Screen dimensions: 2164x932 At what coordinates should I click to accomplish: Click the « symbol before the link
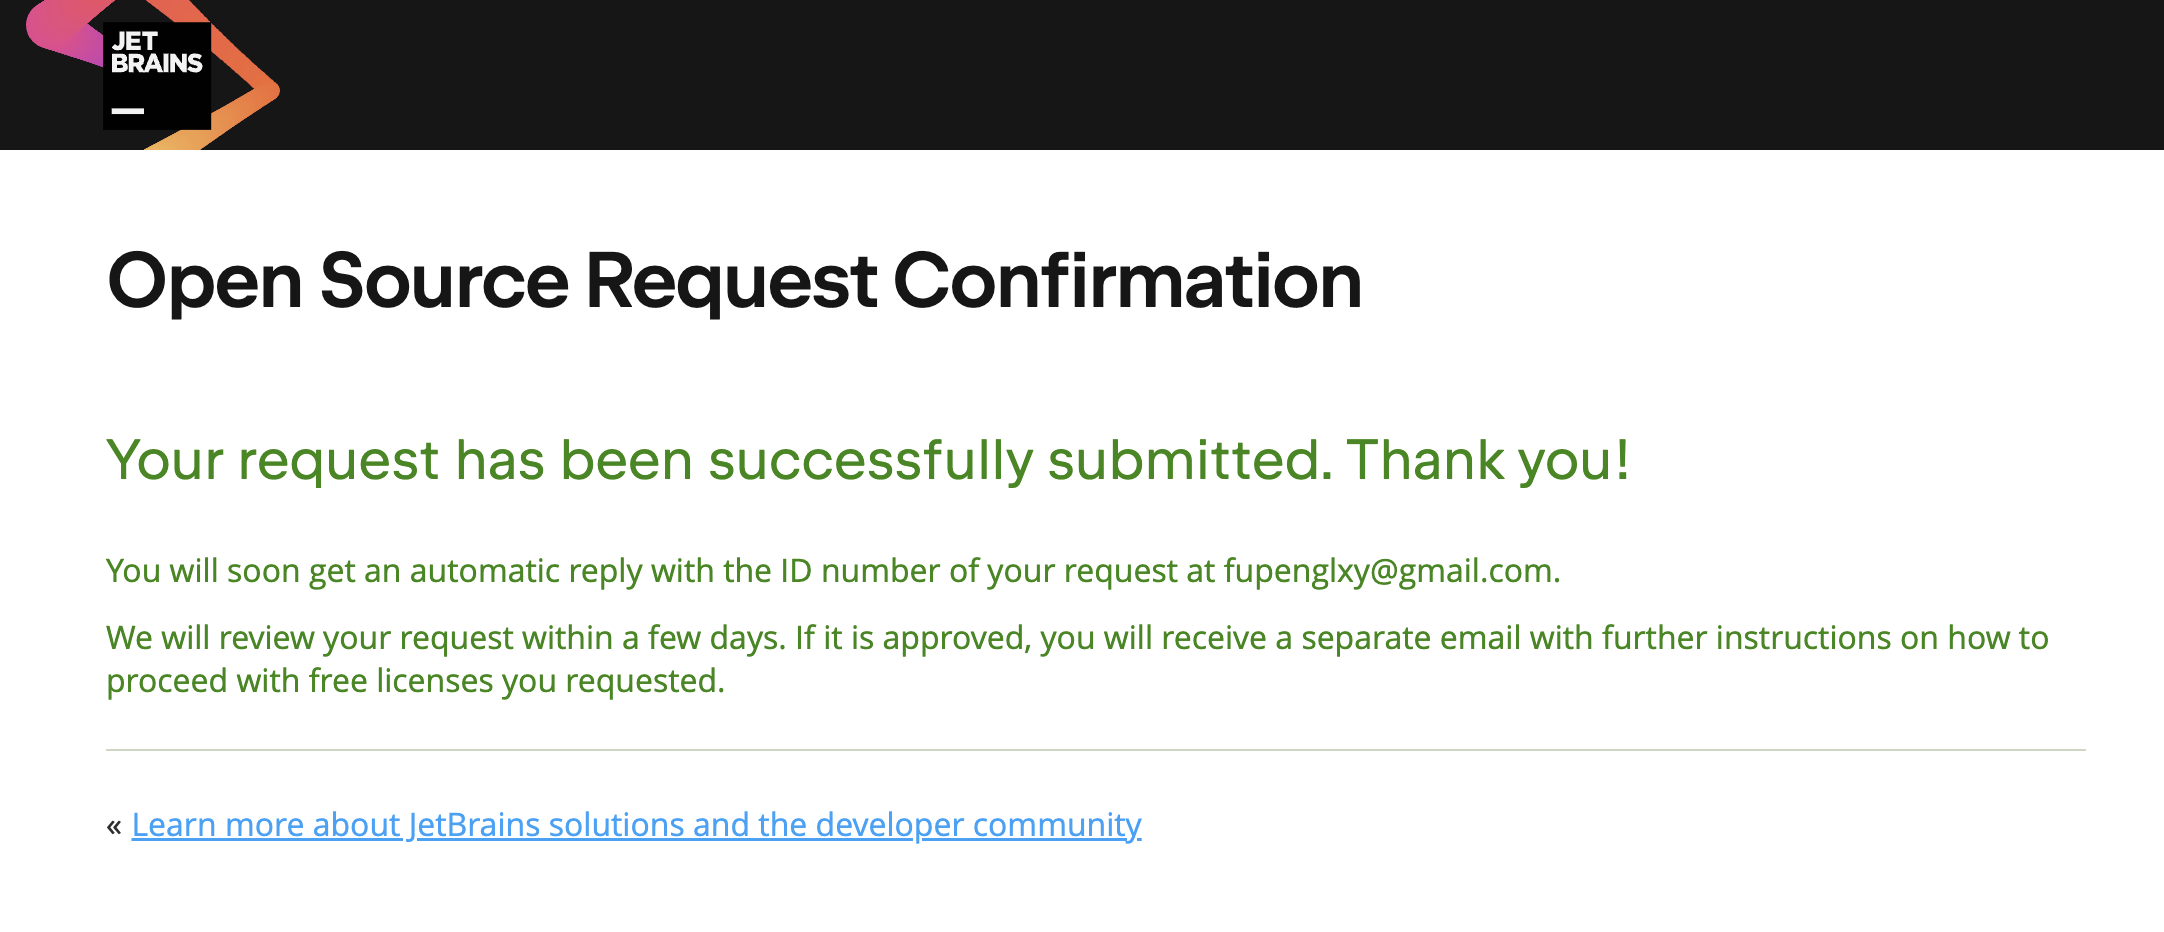(x=114, y=826)
